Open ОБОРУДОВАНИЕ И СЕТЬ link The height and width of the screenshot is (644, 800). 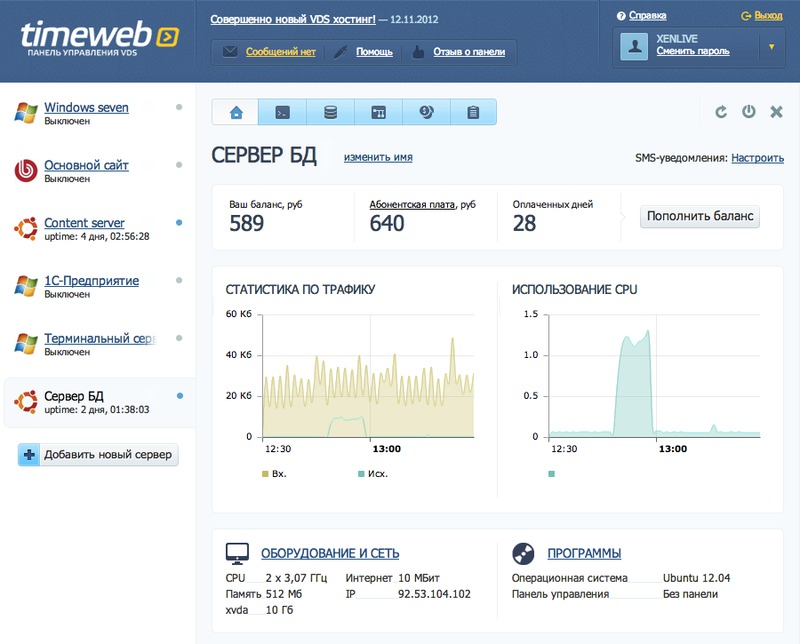point(330,553)
